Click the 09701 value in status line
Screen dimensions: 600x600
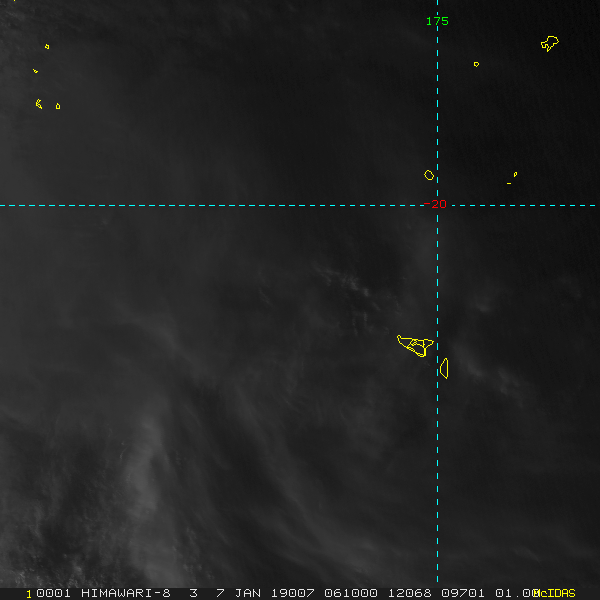463,593
